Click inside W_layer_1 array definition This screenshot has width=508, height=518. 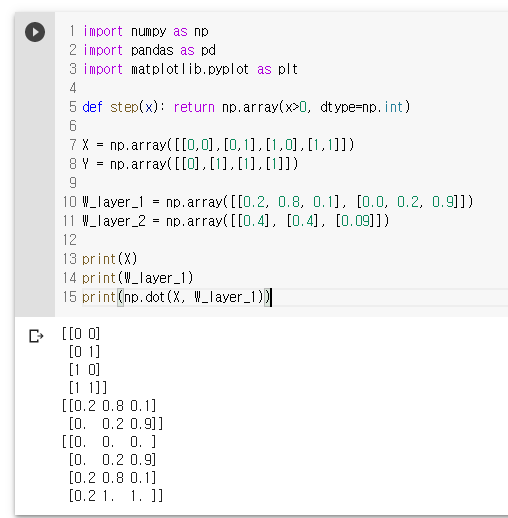(x=277, y=202)
